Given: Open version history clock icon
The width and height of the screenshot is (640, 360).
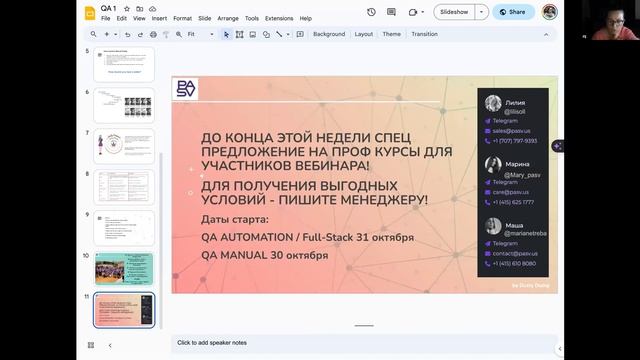Looking at the screenshot, I should pos(371,12).
